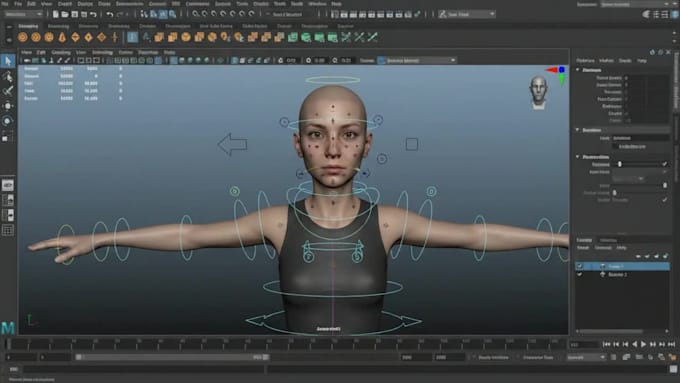The height and width of the screenshot is (383, 680).
Task: Toggle visibility of the second display layer
Action: tap(580, 275)
